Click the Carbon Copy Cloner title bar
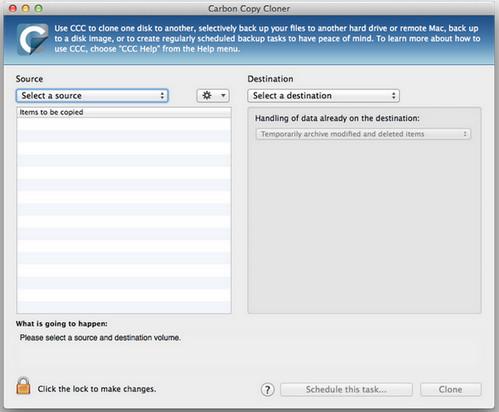Viewport: 499px width, 412px height. pyautogui.click(x=249, y=8)
